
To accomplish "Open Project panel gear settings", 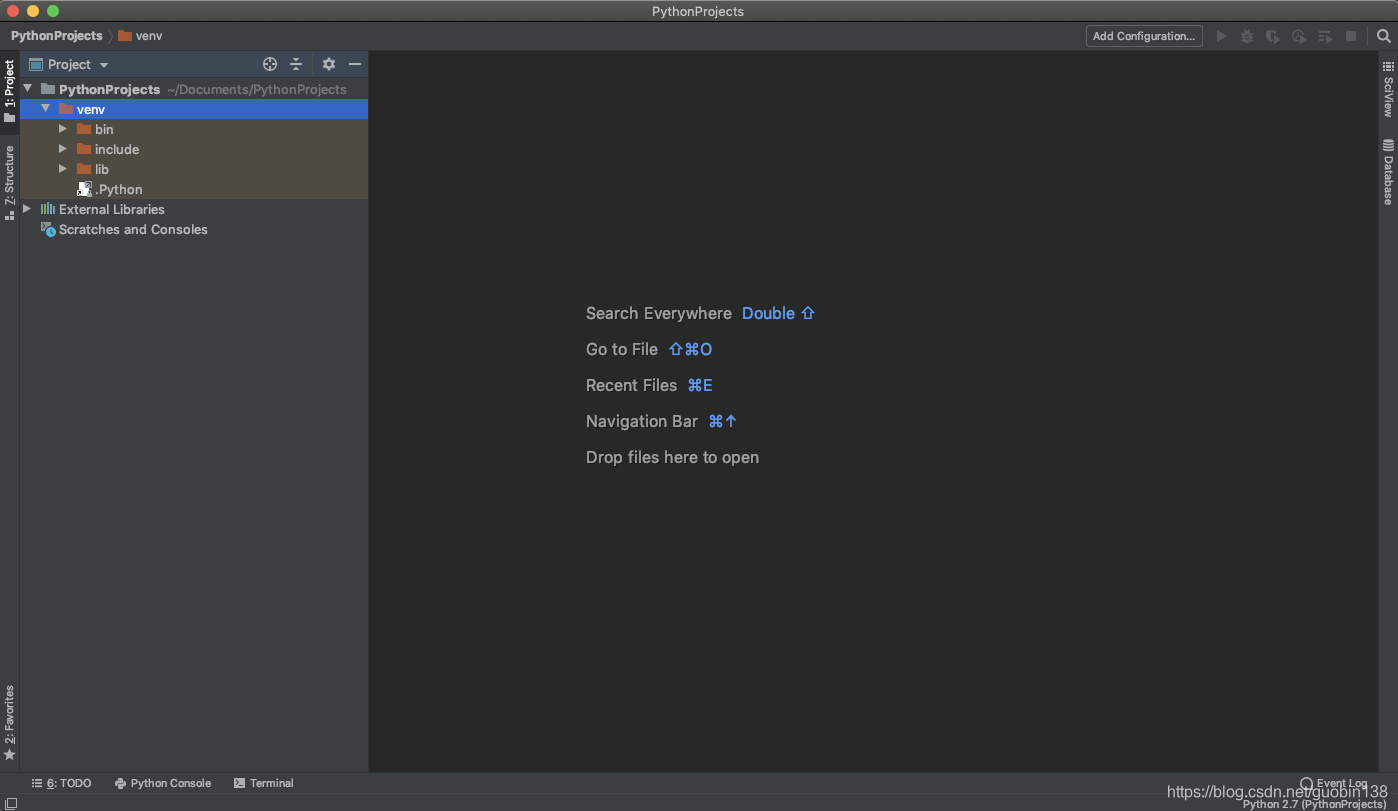I will point(329,64).
